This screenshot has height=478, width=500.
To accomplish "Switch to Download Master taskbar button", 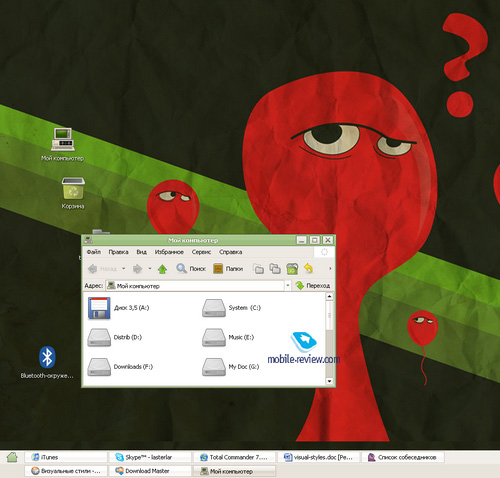I will point(150,471).
